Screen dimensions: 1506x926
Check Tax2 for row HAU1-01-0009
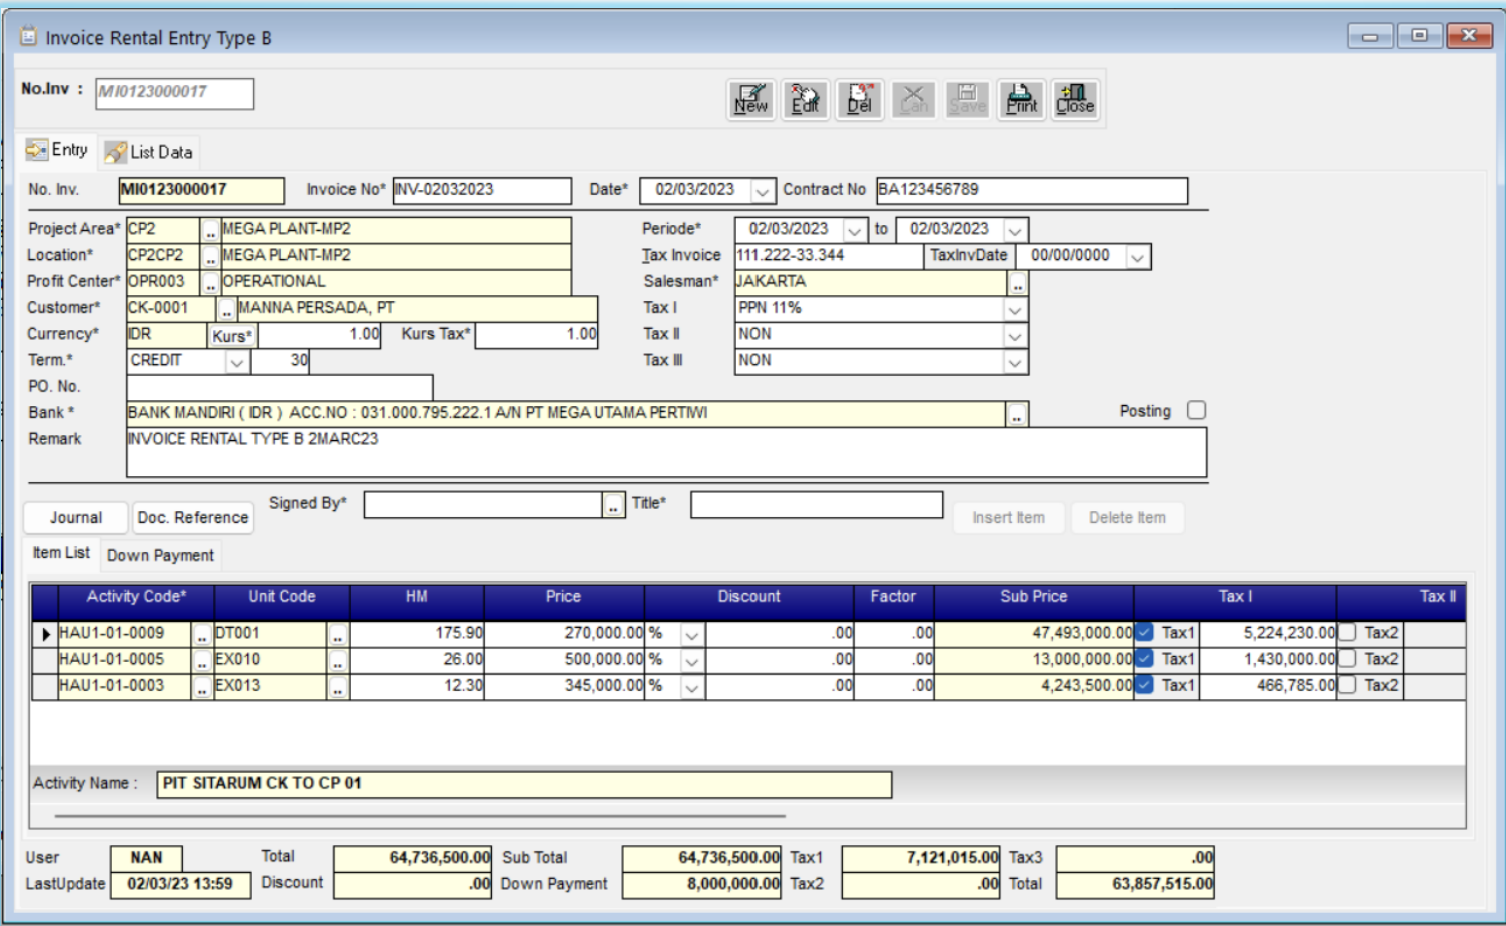point(1348,632)
